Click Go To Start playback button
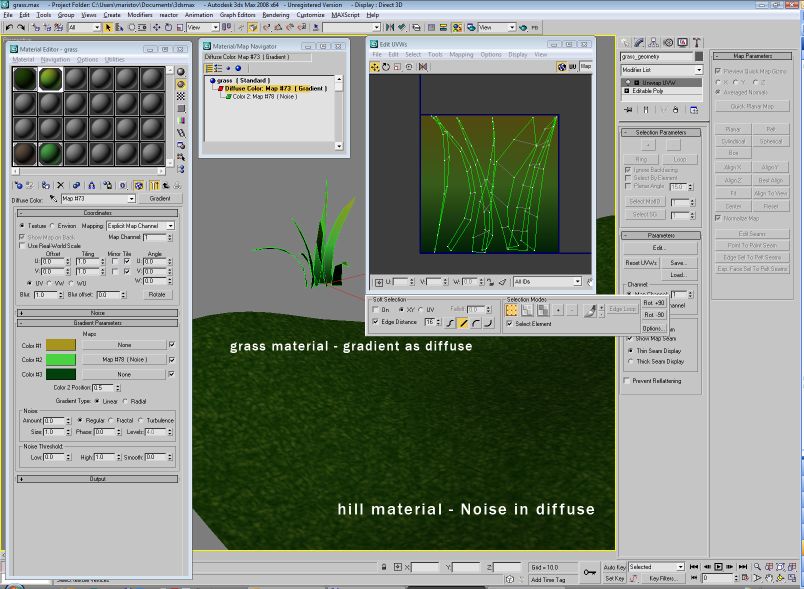The width and height of the screenshot is (804, 589). click(x=694, y=567)
